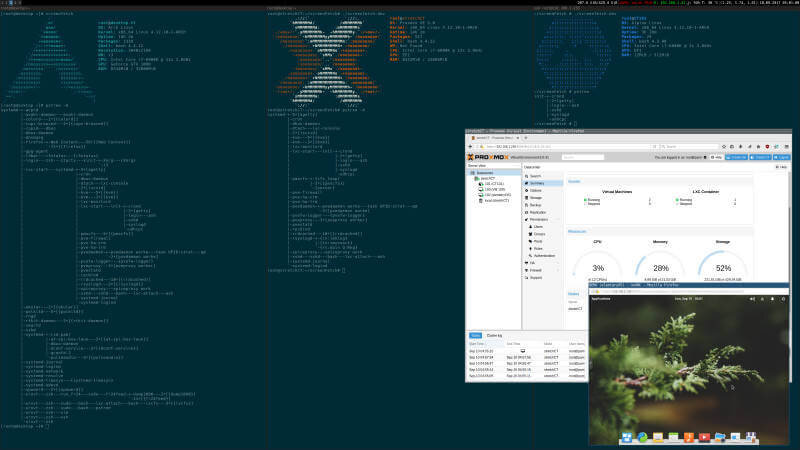Click the Create CT button in Proxmox header
The height and width of the screenshot is (450, 800).
760,157
